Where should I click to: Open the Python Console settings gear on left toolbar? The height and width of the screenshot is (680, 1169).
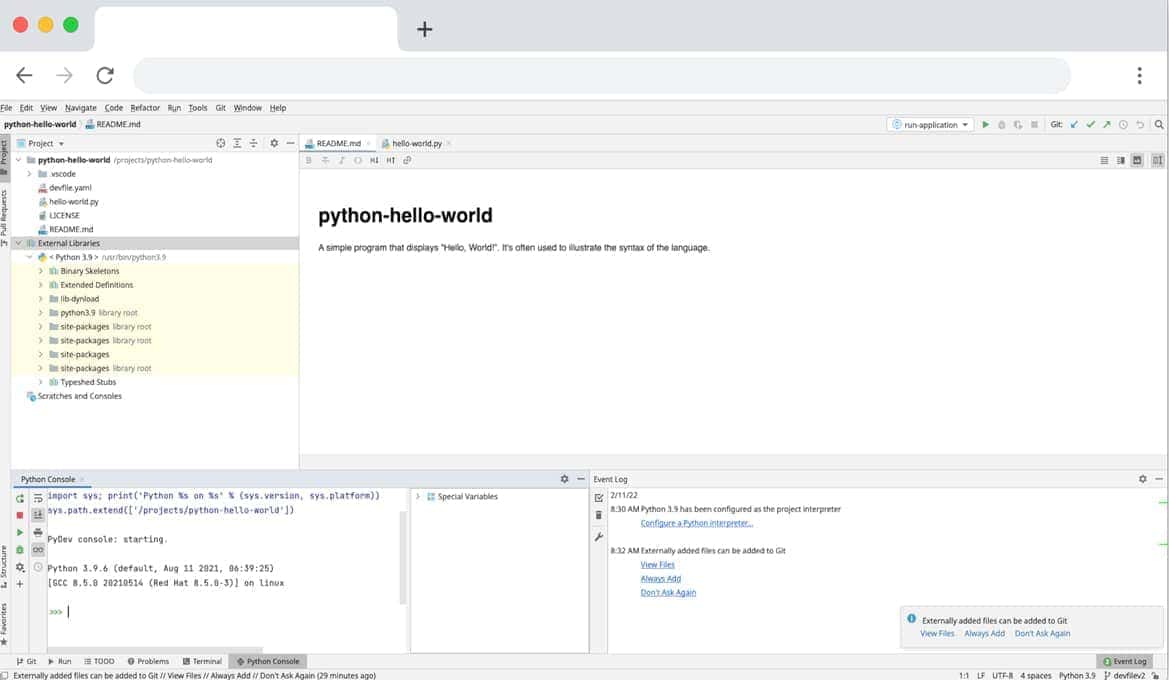pyautogui.click(x=20, y=567)
